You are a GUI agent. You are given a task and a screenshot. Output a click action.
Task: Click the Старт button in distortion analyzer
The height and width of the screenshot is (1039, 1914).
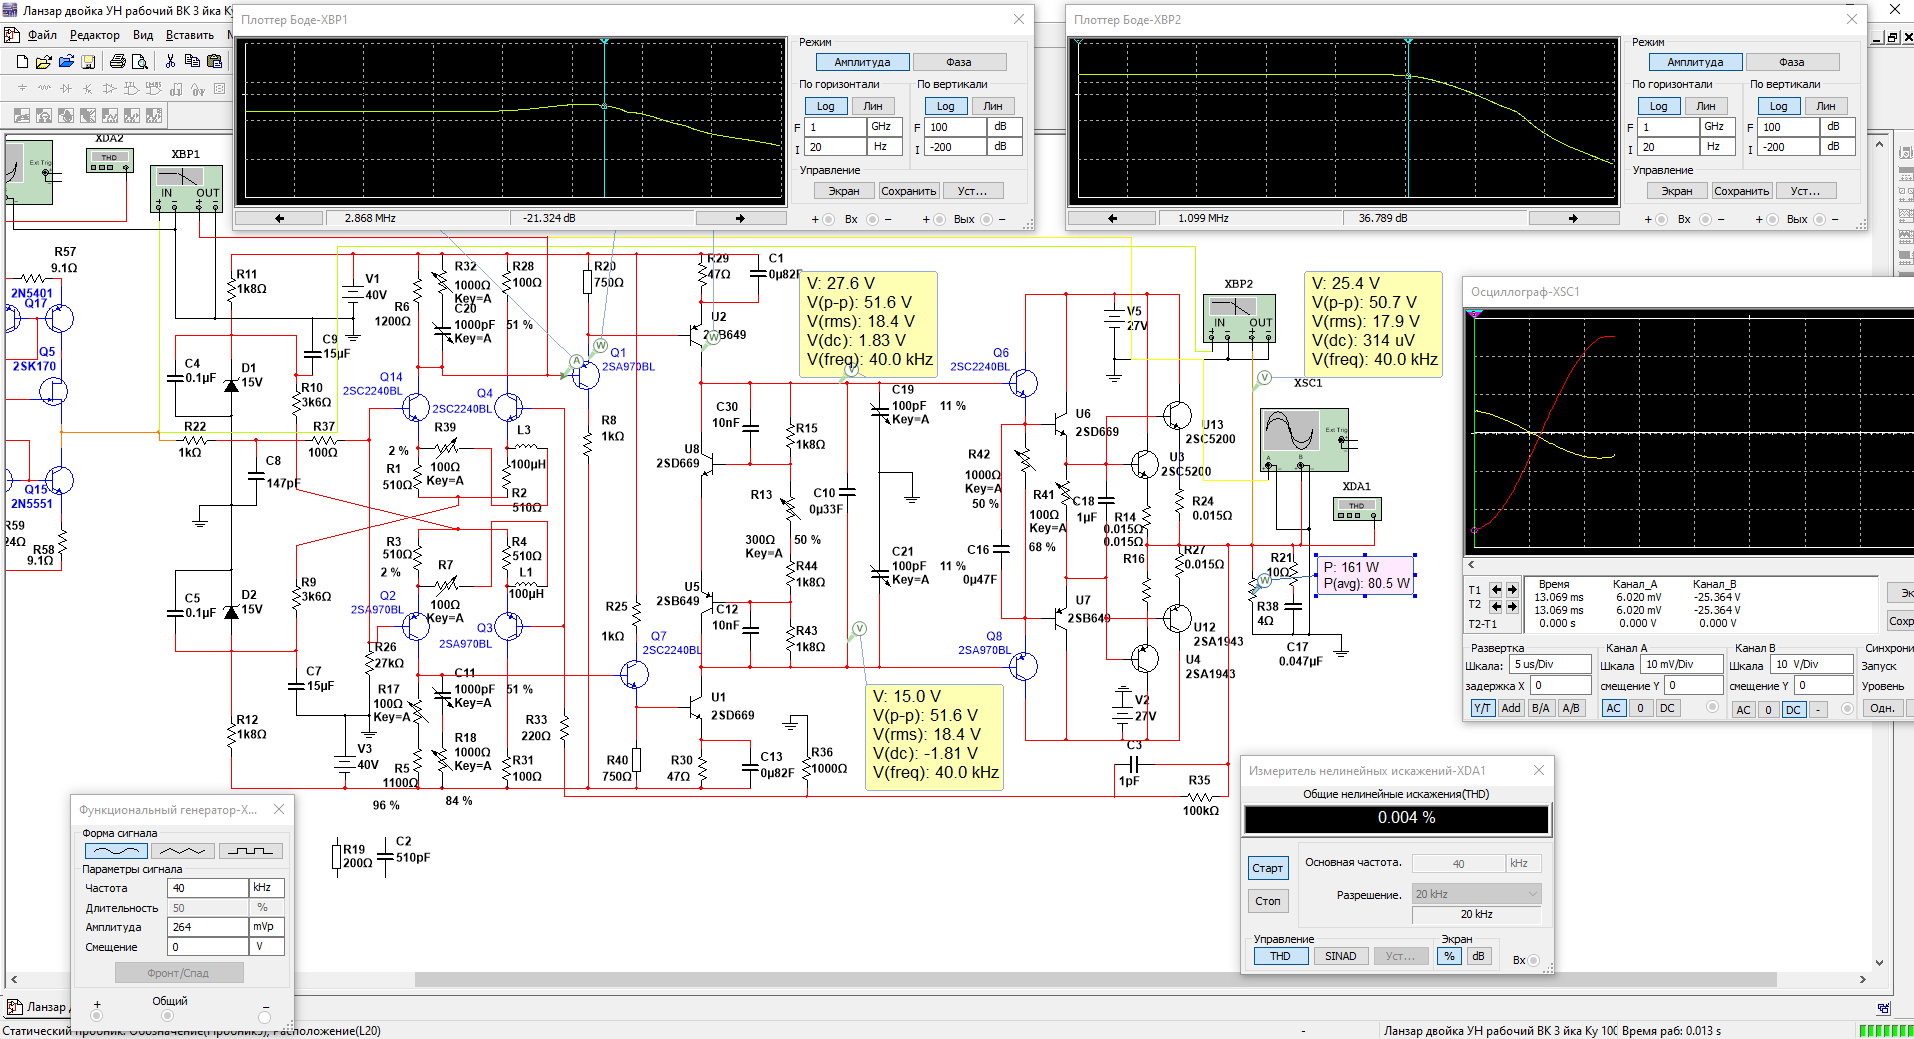click(1267, 868)
